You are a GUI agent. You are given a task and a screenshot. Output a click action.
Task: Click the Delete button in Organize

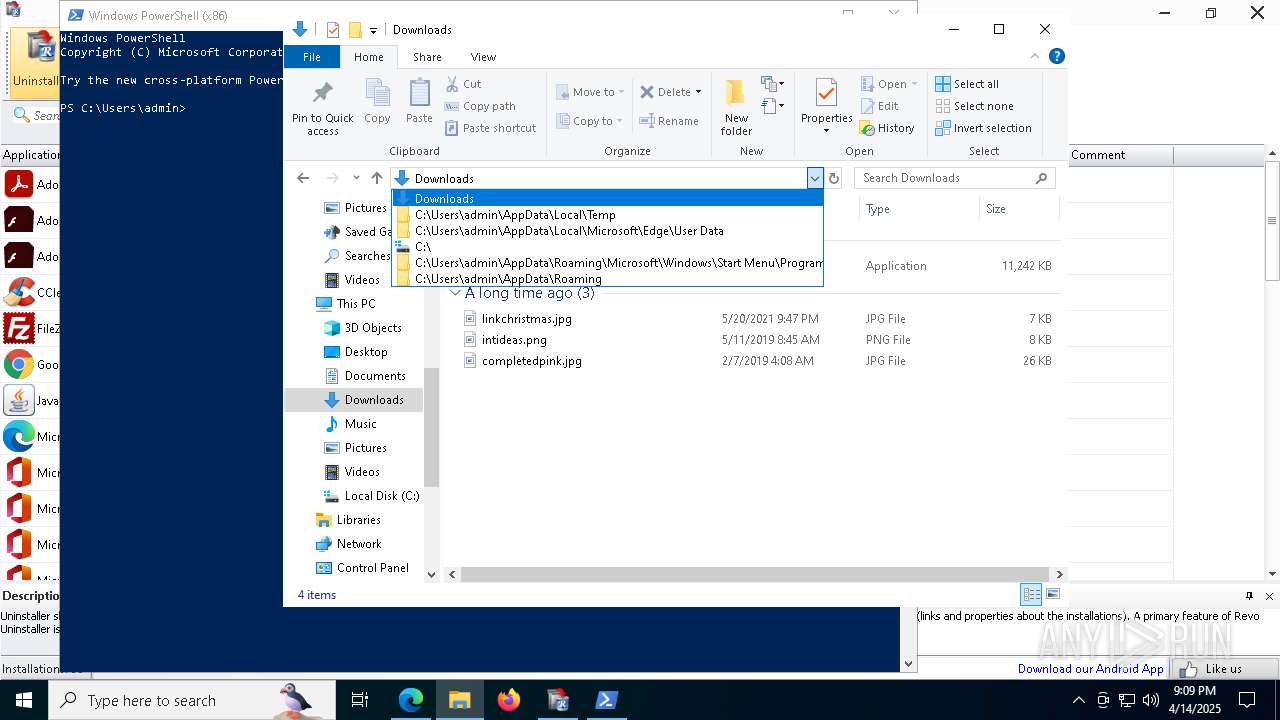[670, 92]
